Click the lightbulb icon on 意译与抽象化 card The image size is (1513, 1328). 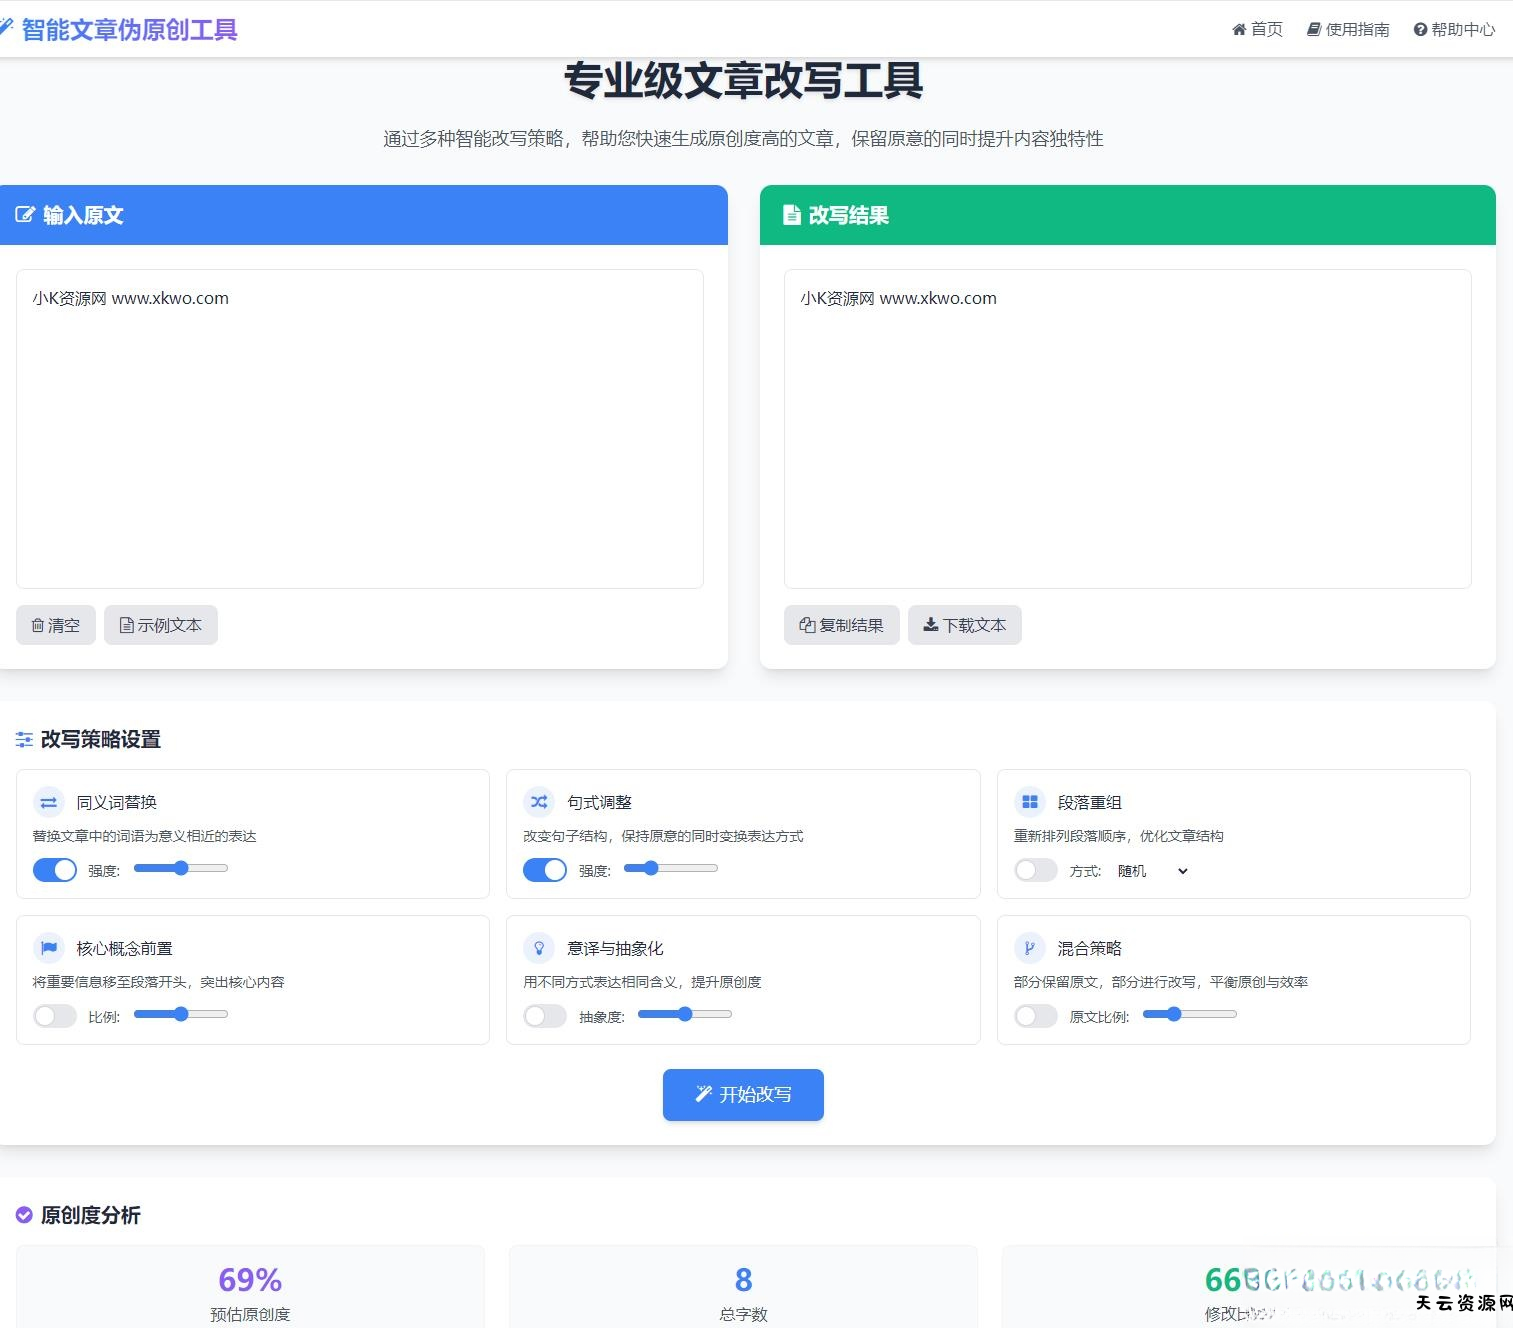click(x=538, y=947)
